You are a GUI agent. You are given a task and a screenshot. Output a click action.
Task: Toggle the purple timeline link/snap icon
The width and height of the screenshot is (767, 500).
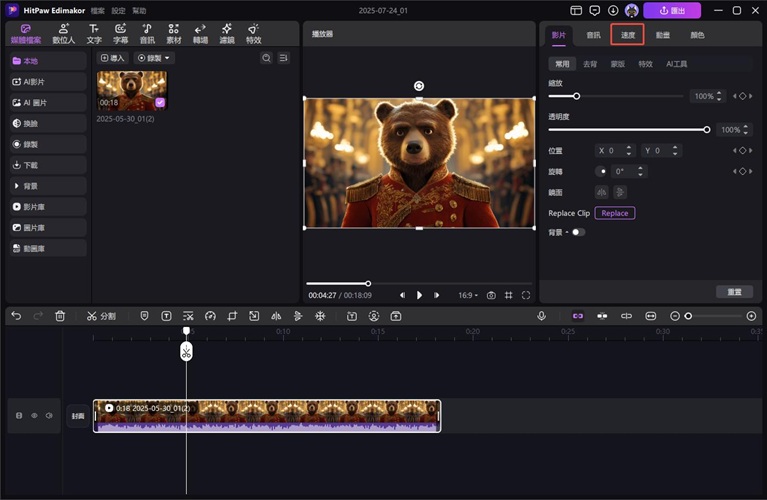click(578, 316)
